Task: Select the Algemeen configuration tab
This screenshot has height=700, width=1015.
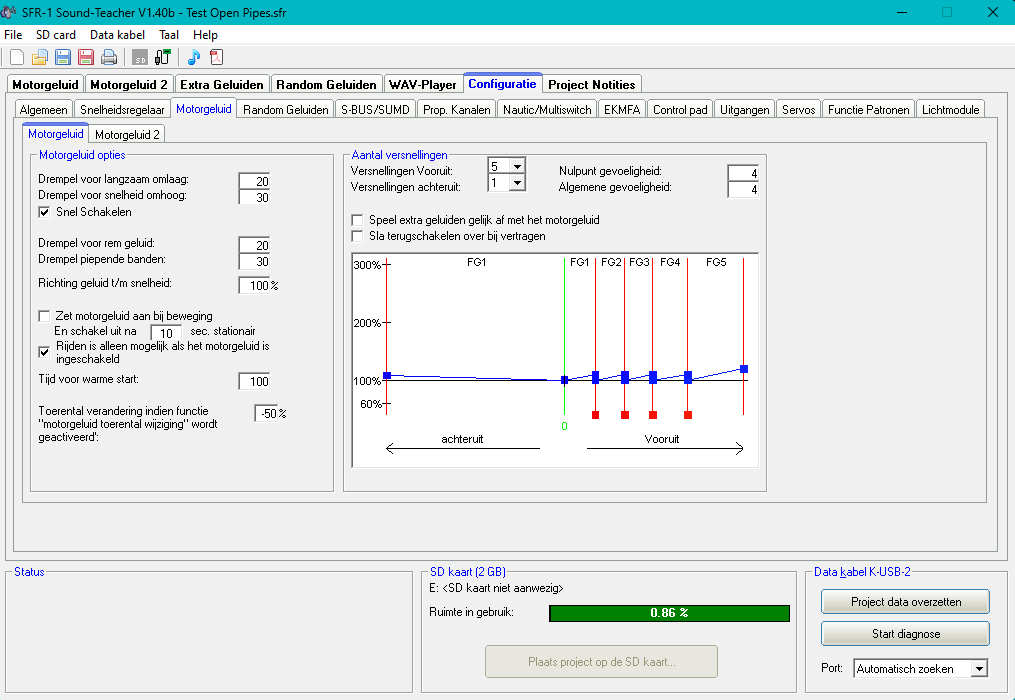Action: (43, 109)
